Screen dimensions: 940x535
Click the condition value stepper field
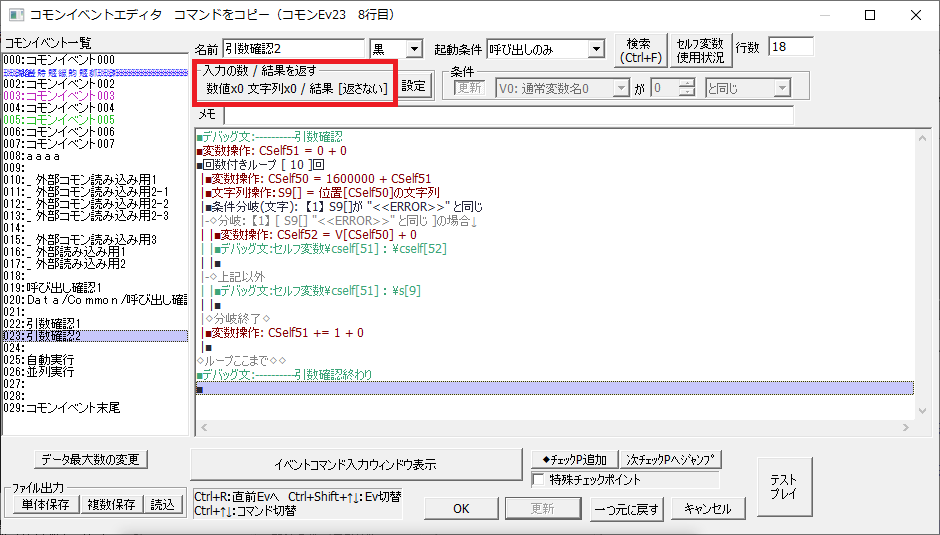673,89
